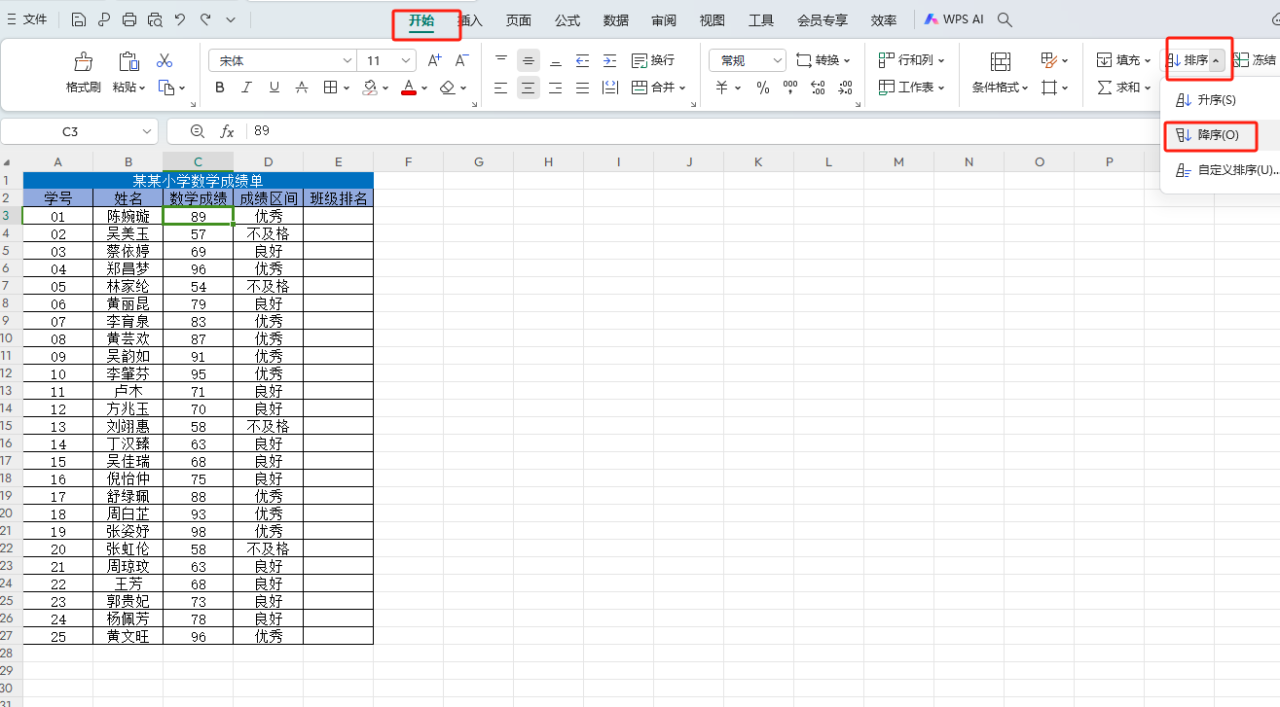Image resolution: width=1280 pixels, height=707 pixels.
Task: Expand the Name Box C3 dropdown
Action: point(147,132)
